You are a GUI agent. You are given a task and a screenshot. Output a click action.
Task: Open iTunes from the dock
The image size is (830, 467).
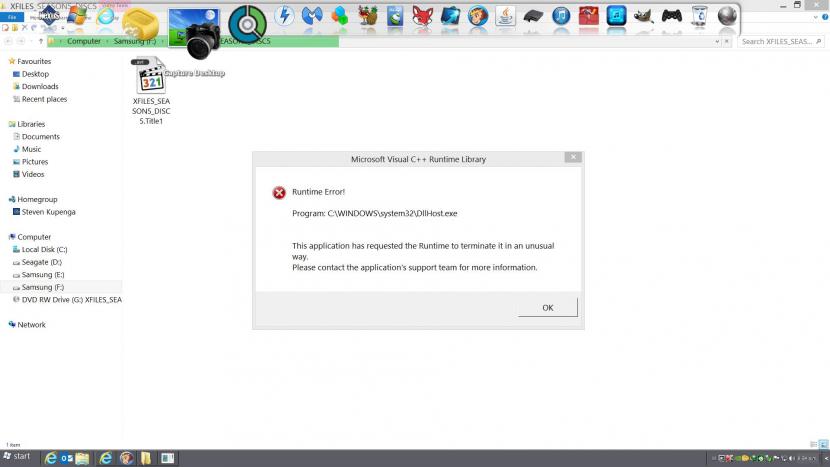561,16
